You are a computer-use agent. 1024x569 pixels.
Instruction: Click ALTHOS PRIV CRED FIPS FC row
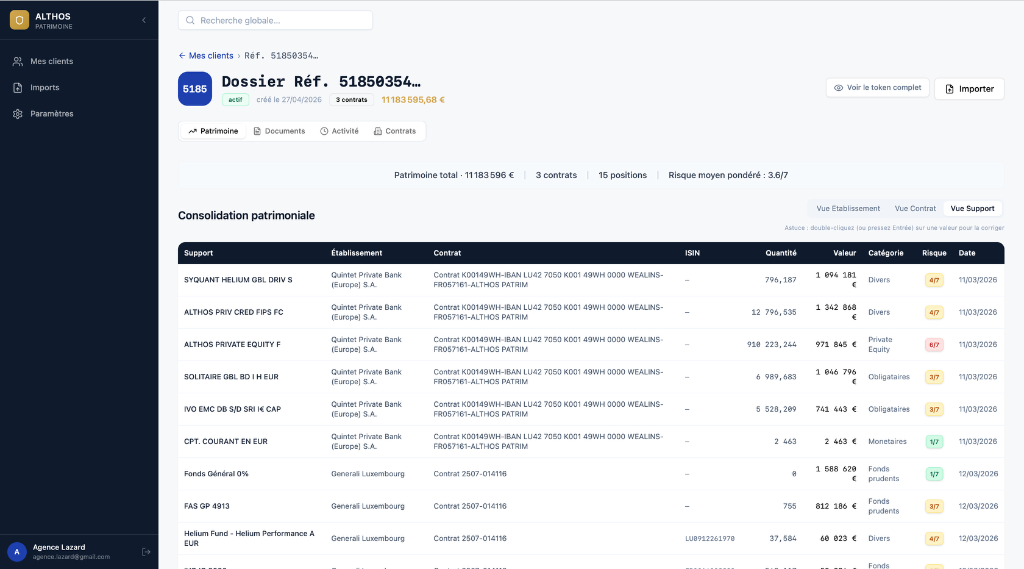point(591,312)
